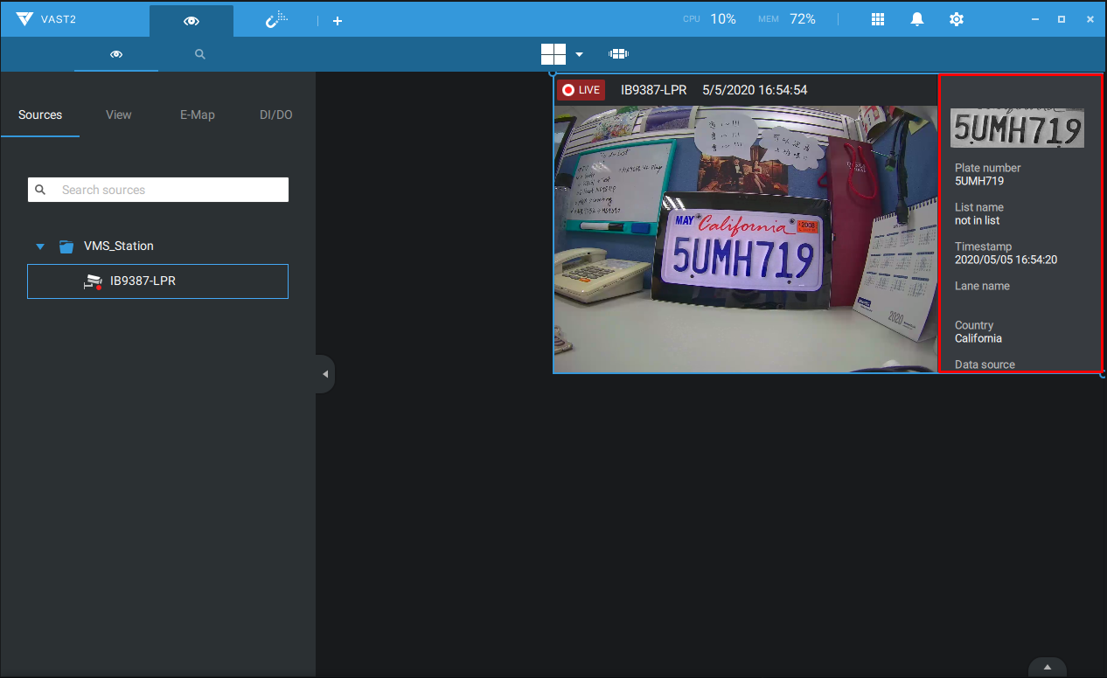
Task: Collapse the left panel with the arrow handle
Action: click(324, 373)
